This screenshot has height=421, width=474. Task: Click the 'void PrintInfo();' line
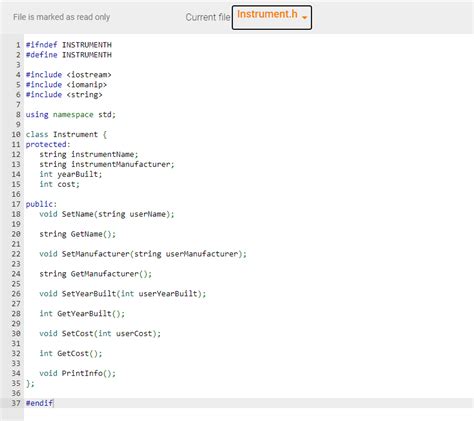click(77, 373)
